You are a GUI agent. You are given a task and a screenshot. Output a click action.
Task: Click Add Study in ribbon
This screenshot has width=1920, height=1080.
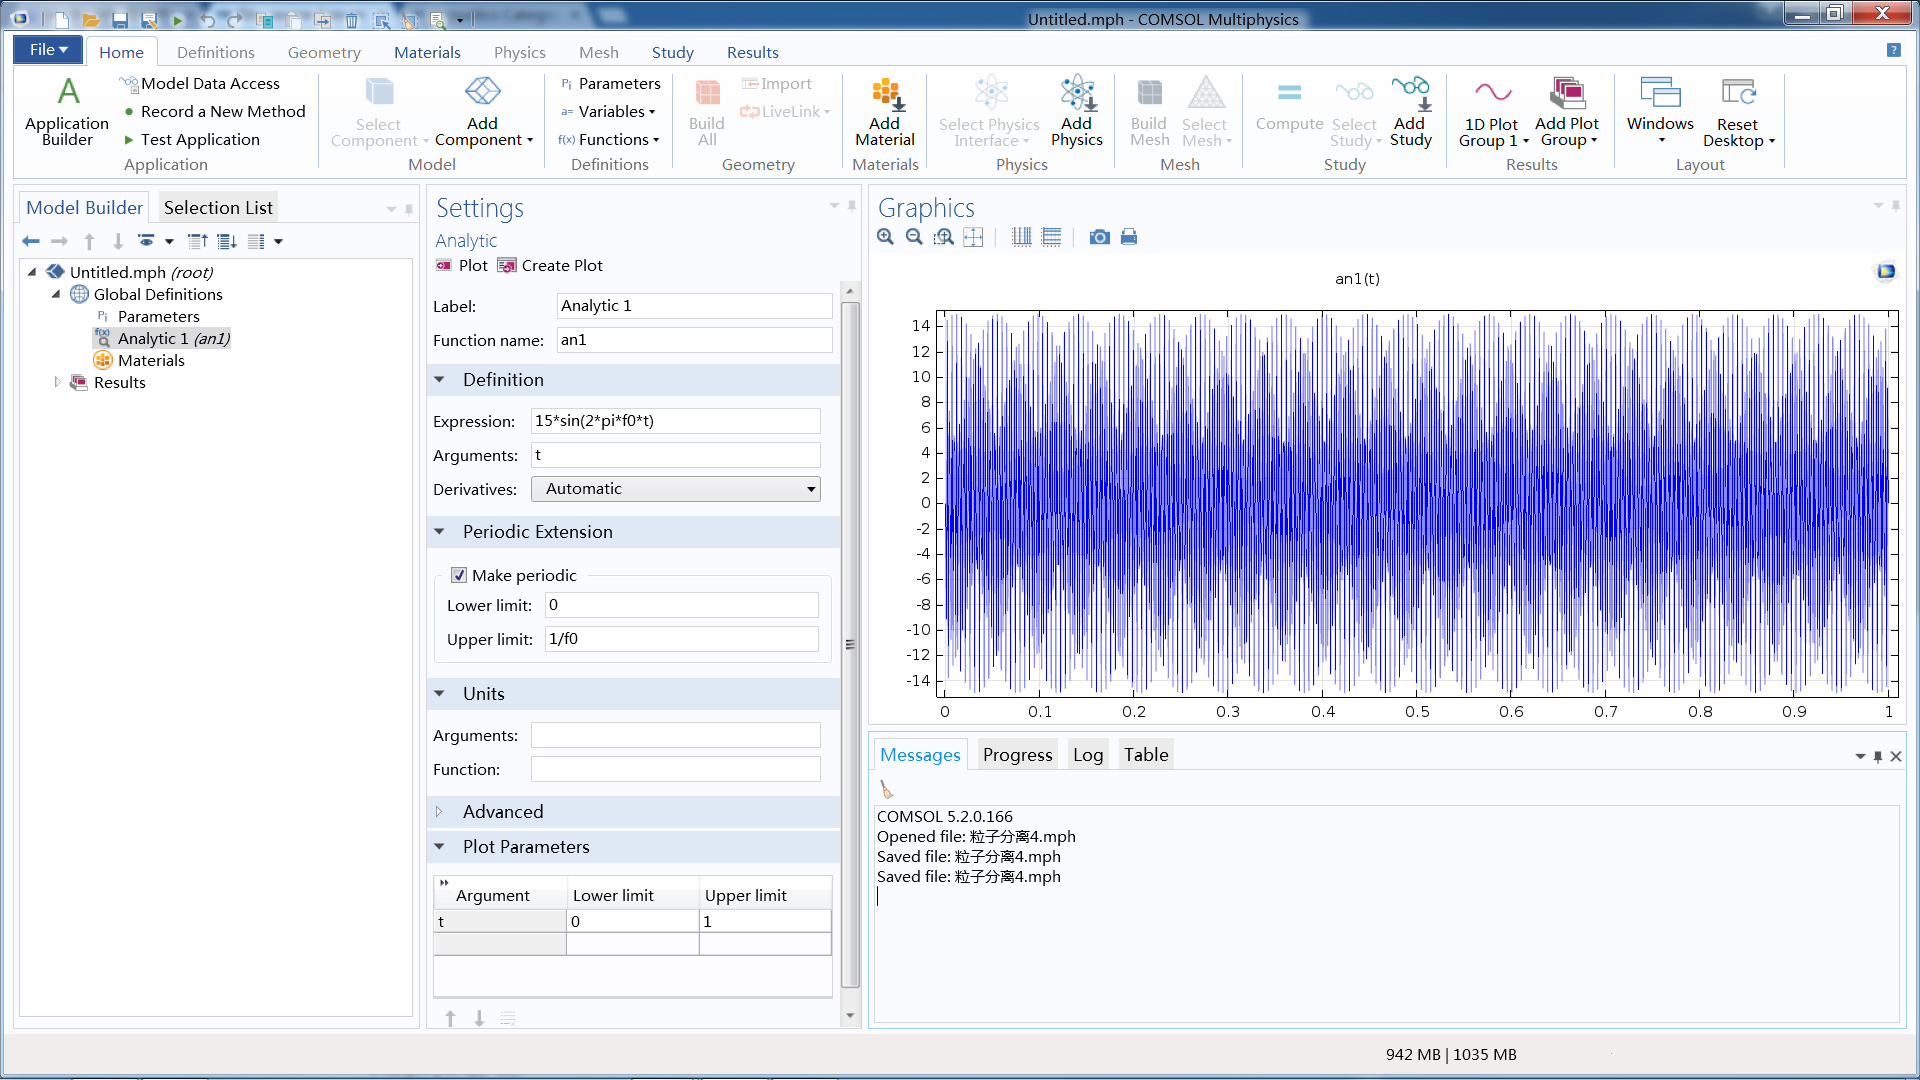(1410, 111)
